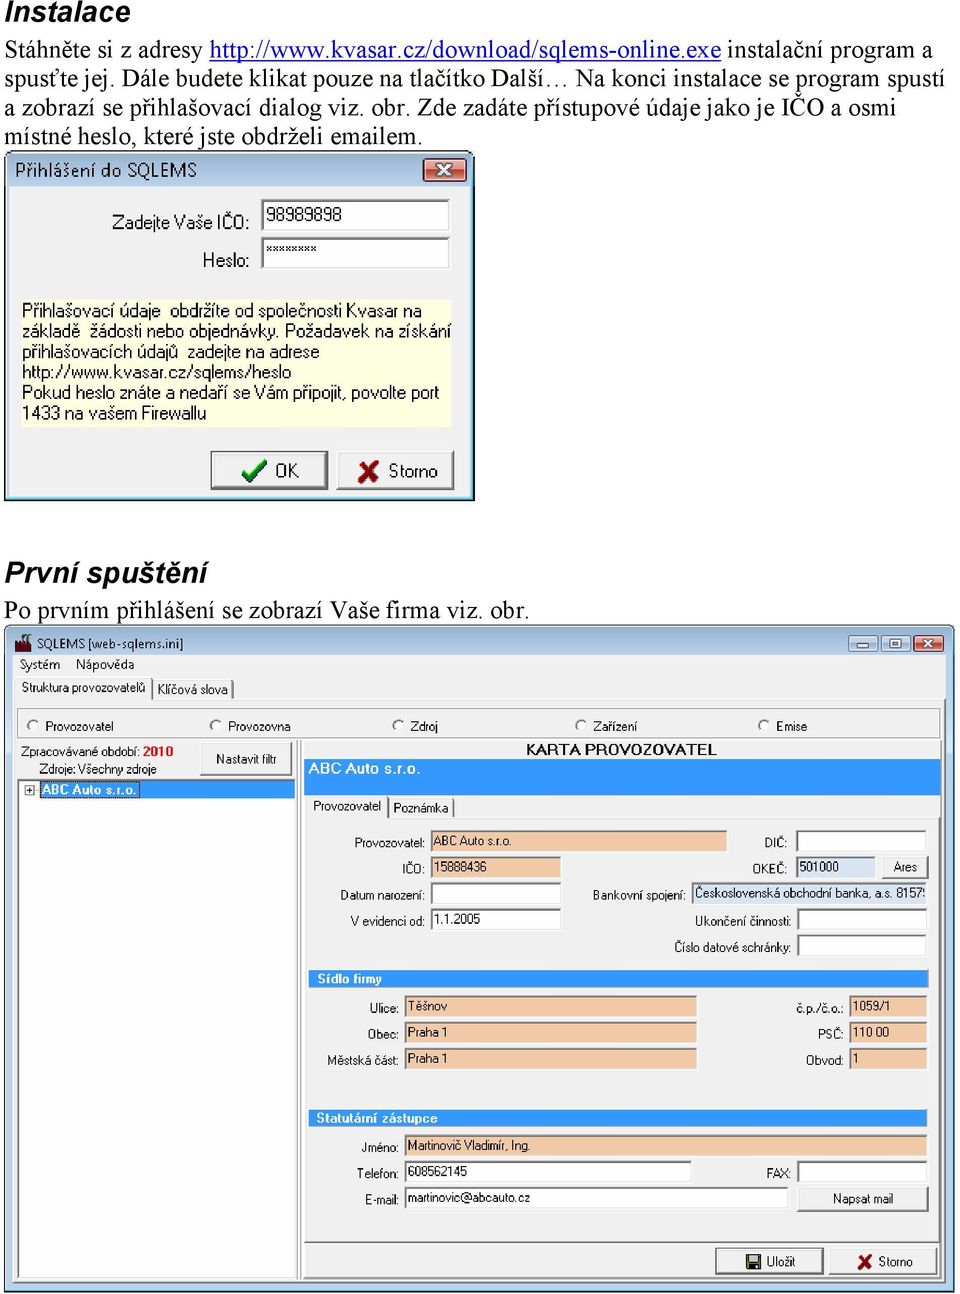Open the Systém menu
The image size is (960, 1294).
pyautogui.click(x=40, y=664)
